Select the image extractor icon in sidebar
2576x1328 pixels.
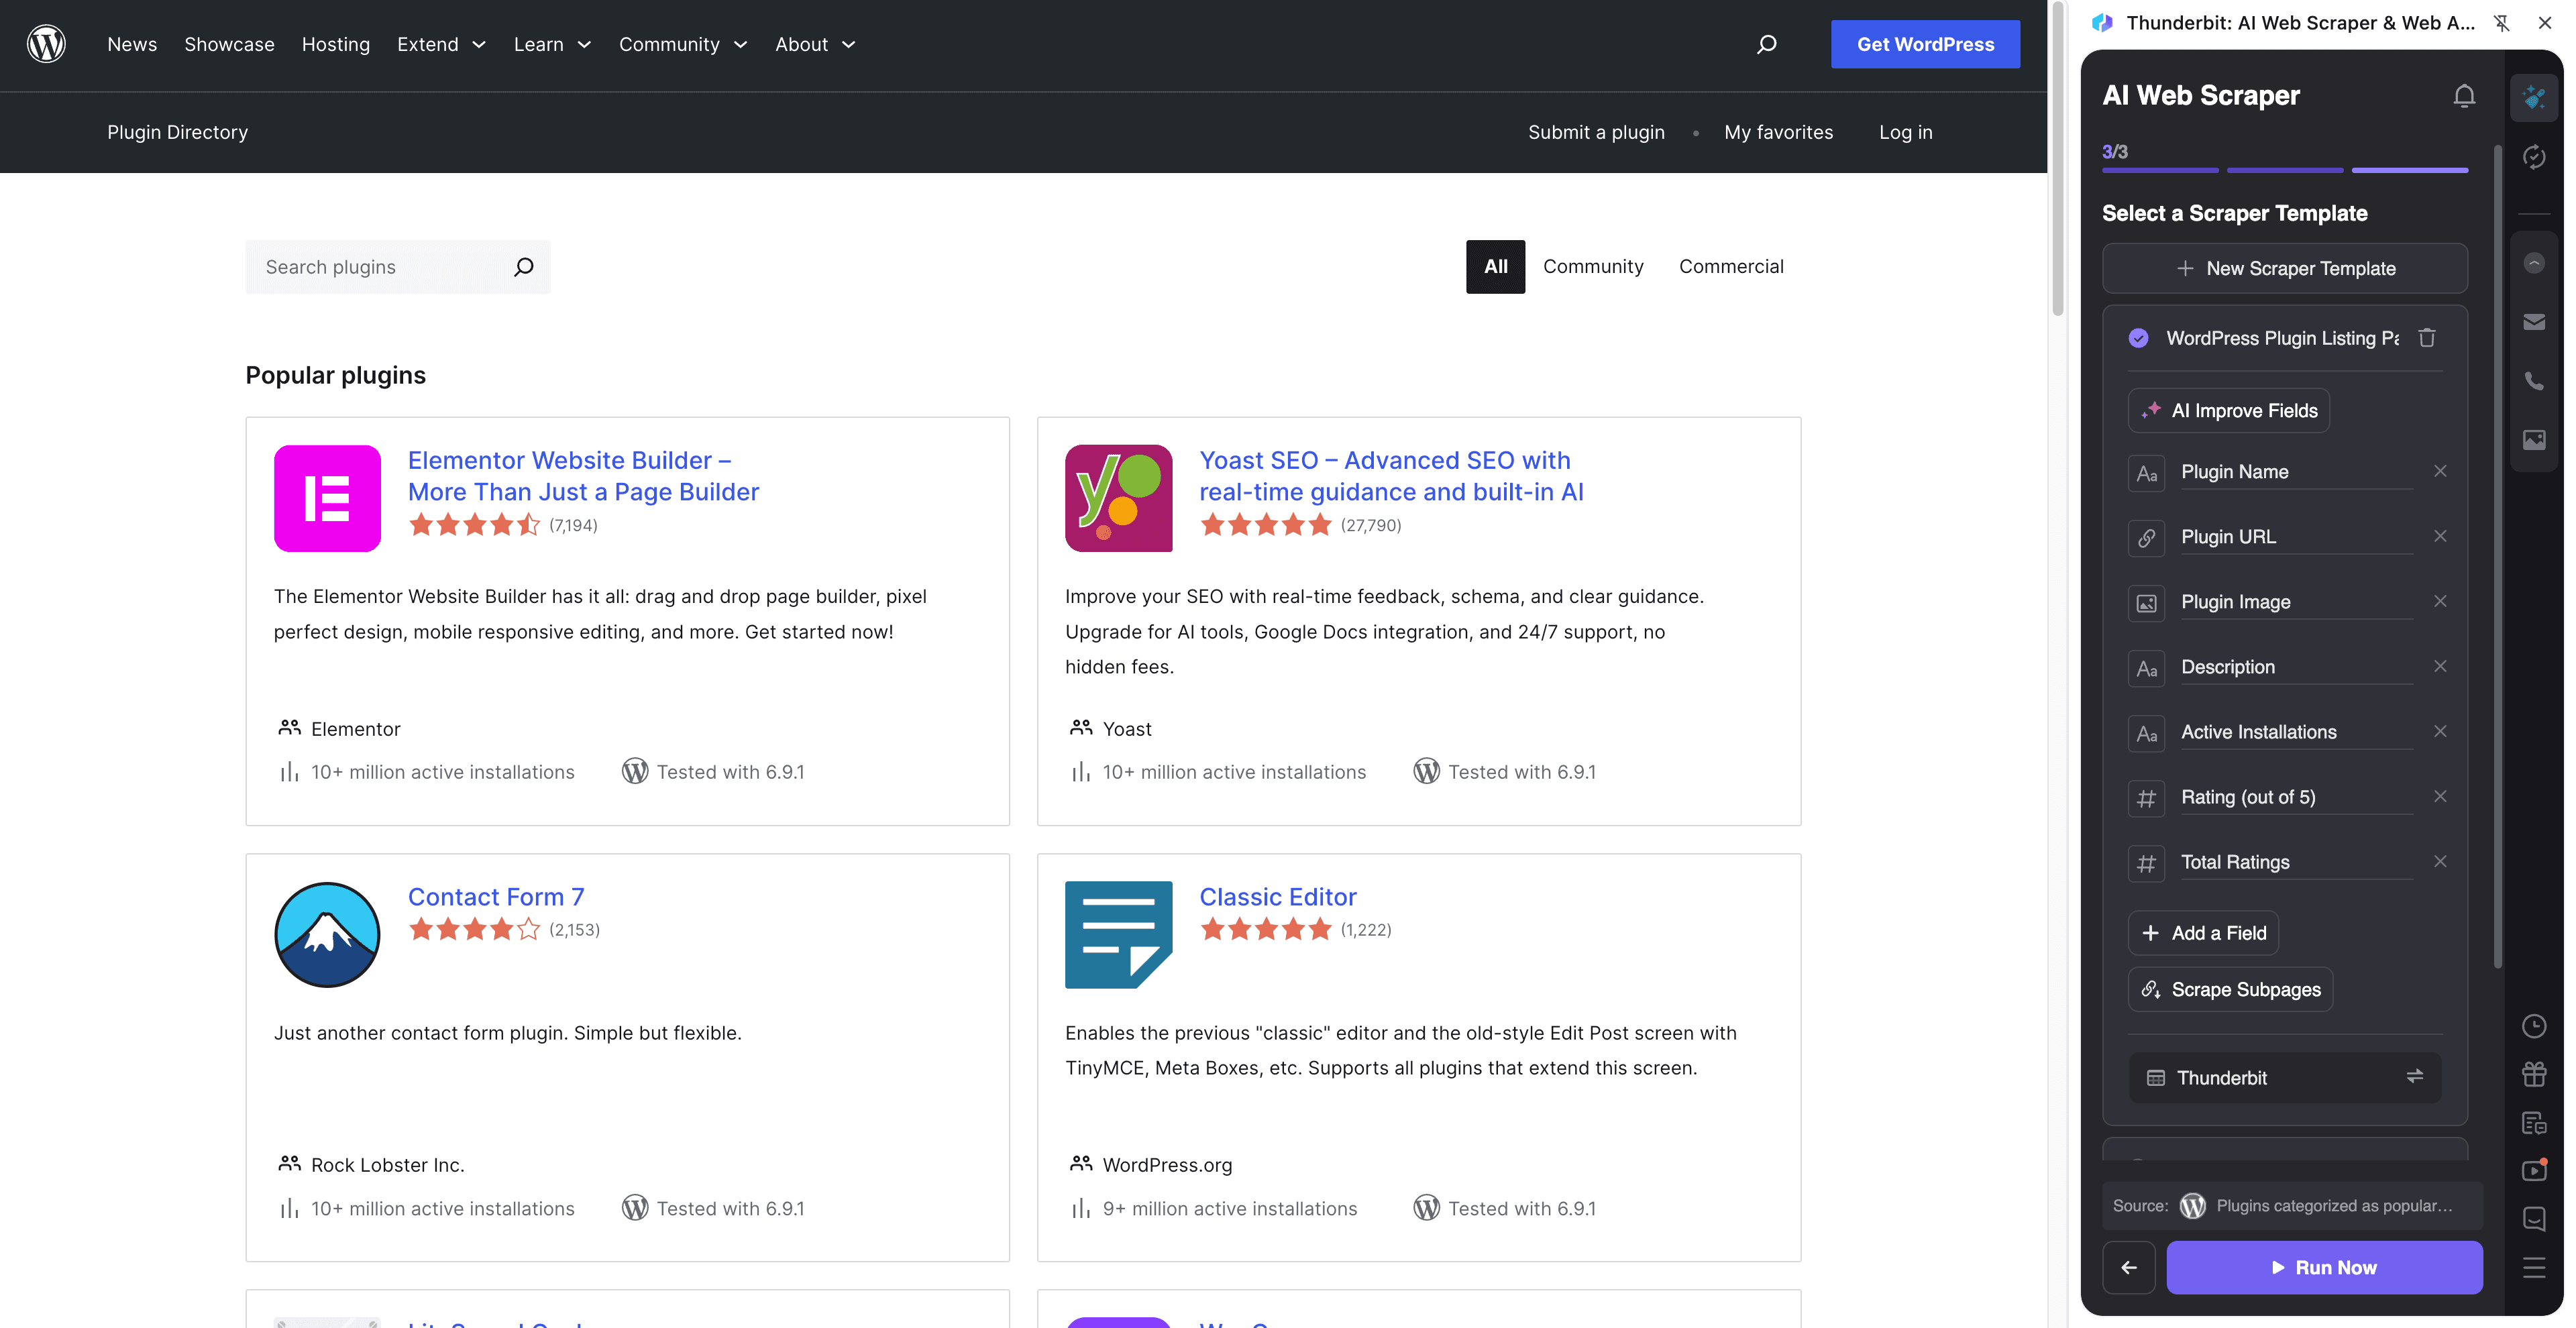tap(2535, 440)
